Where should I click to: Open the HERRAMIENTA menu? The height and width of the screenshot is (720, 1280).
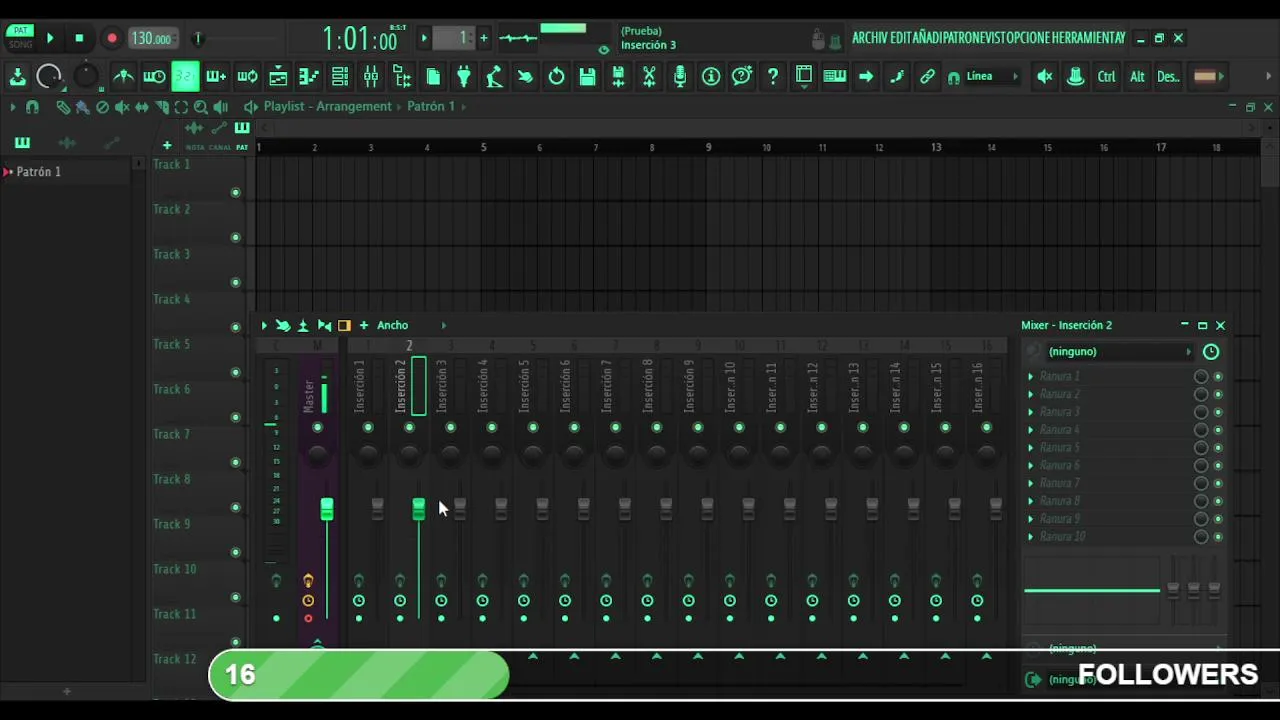point(1085,38)
